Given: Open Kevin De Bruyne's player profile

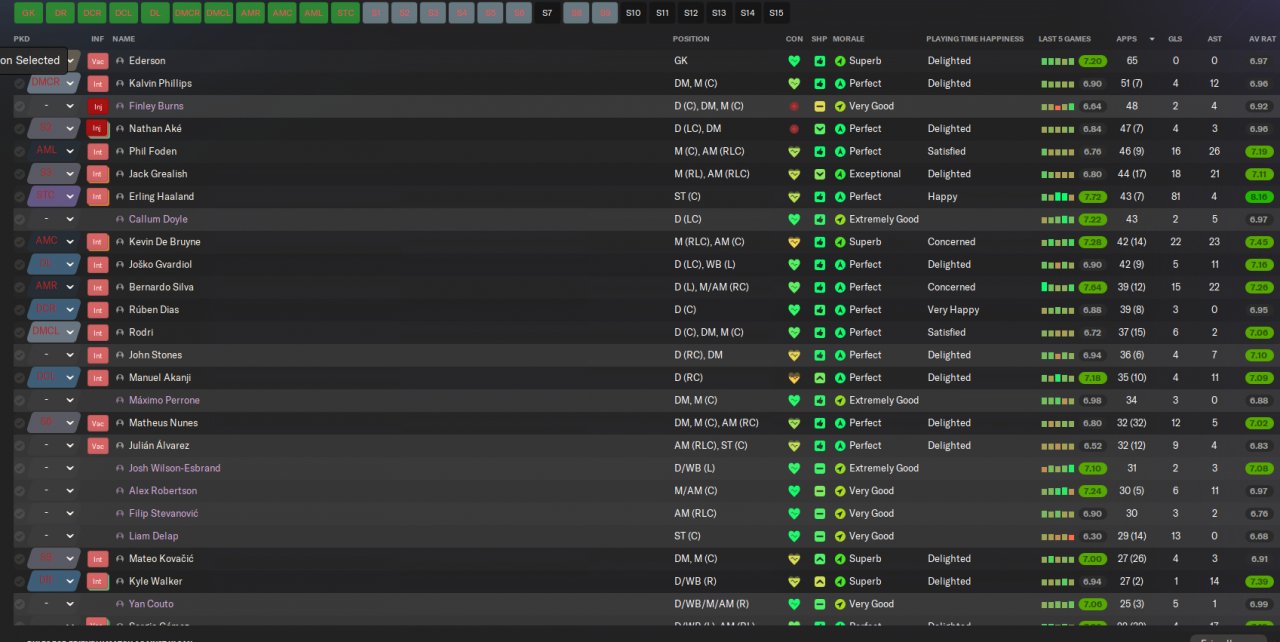Looking at the screenshot, I should tap(164, 242).
